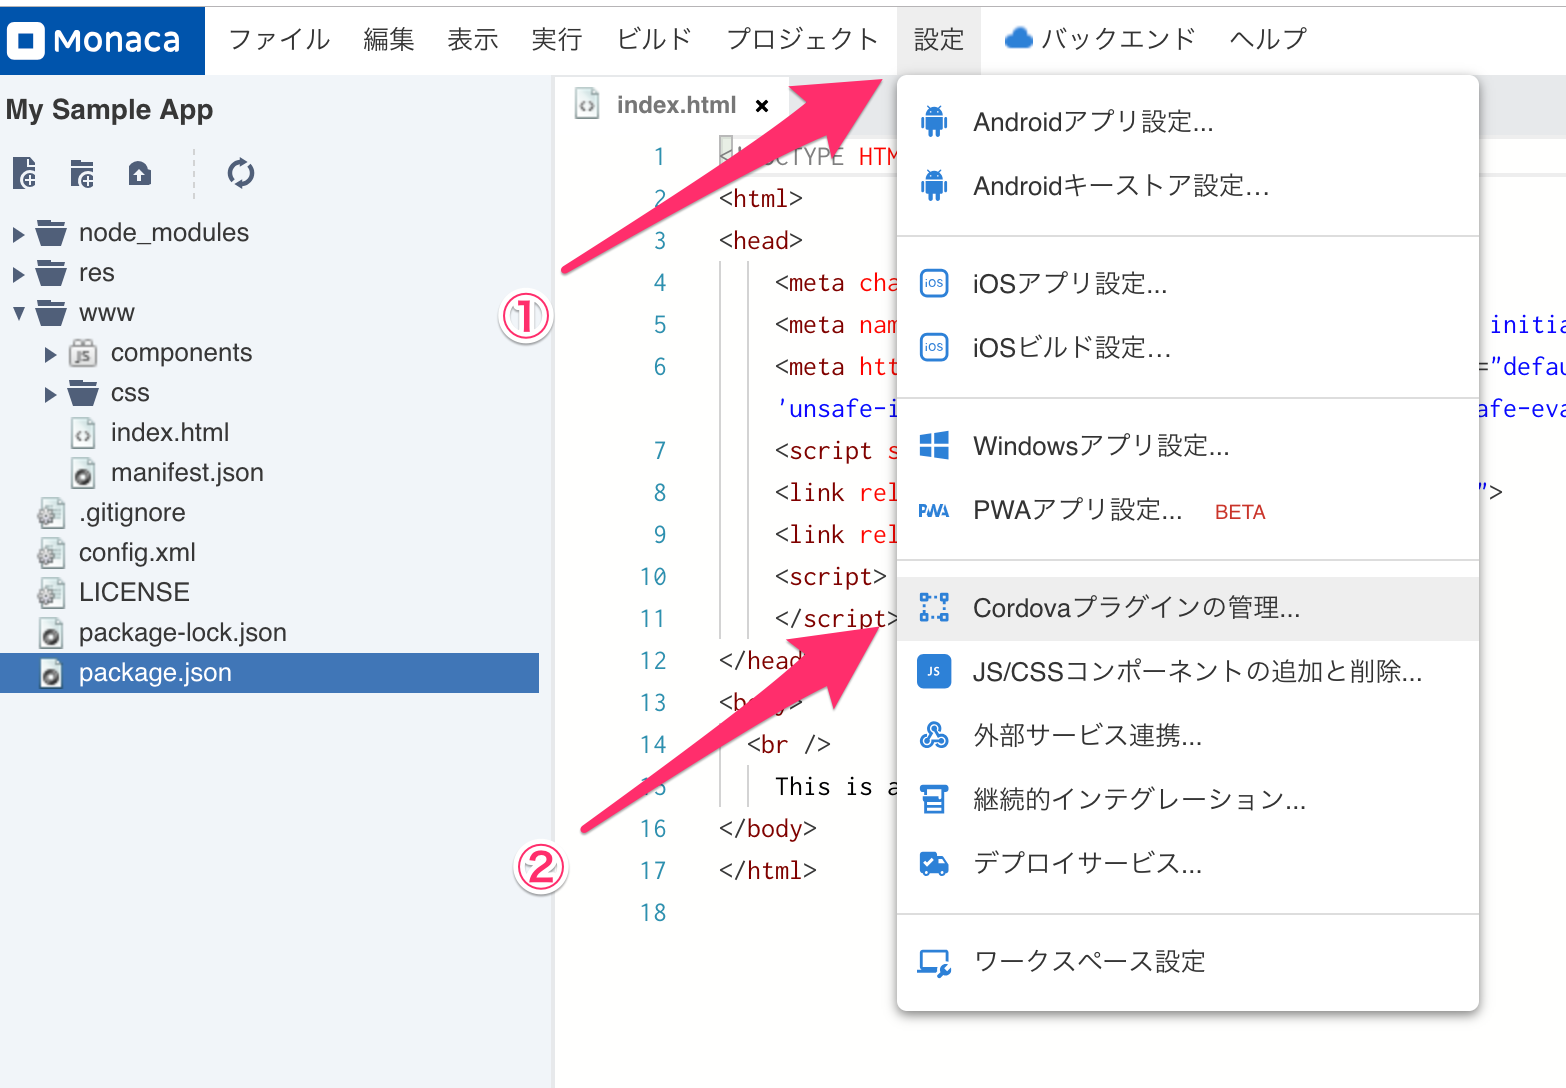Click the config.xml gear file icon
The width and height of the screenshot is (1566, 1088).
[x=50, y=553]
